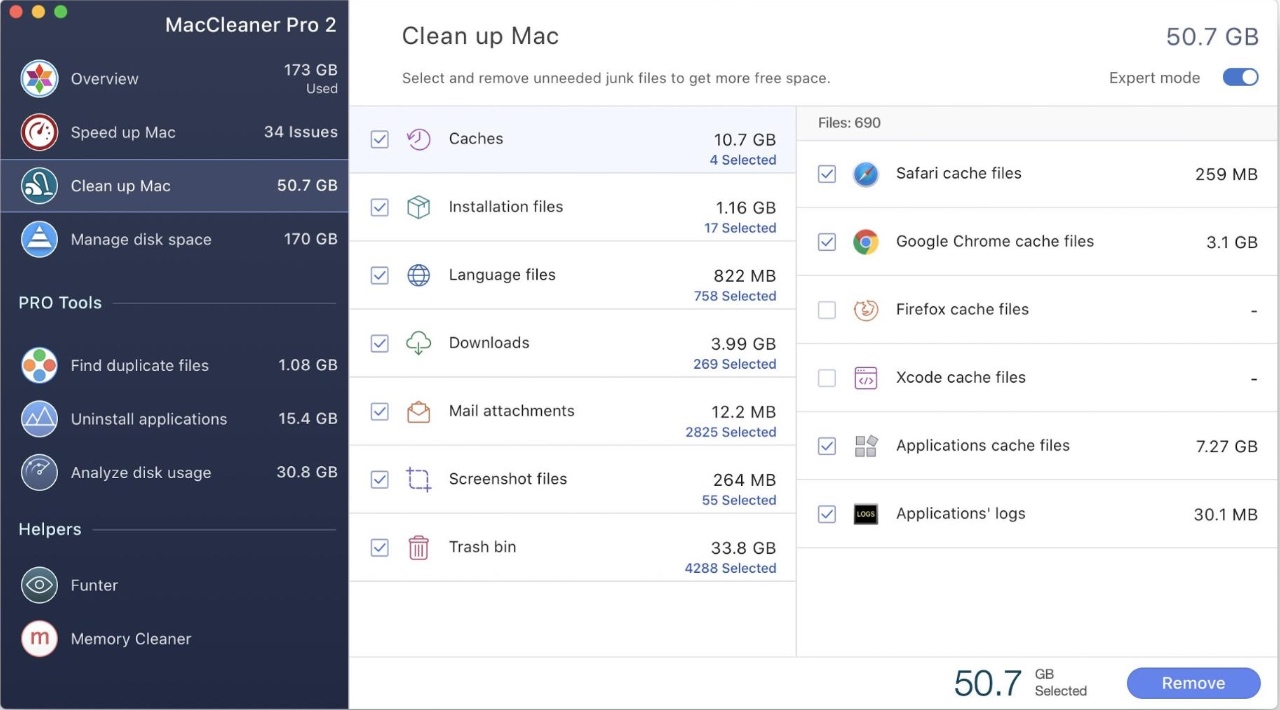
Task: Uncheck the Mail attachments checkbox
Action: tap(380, 411)
